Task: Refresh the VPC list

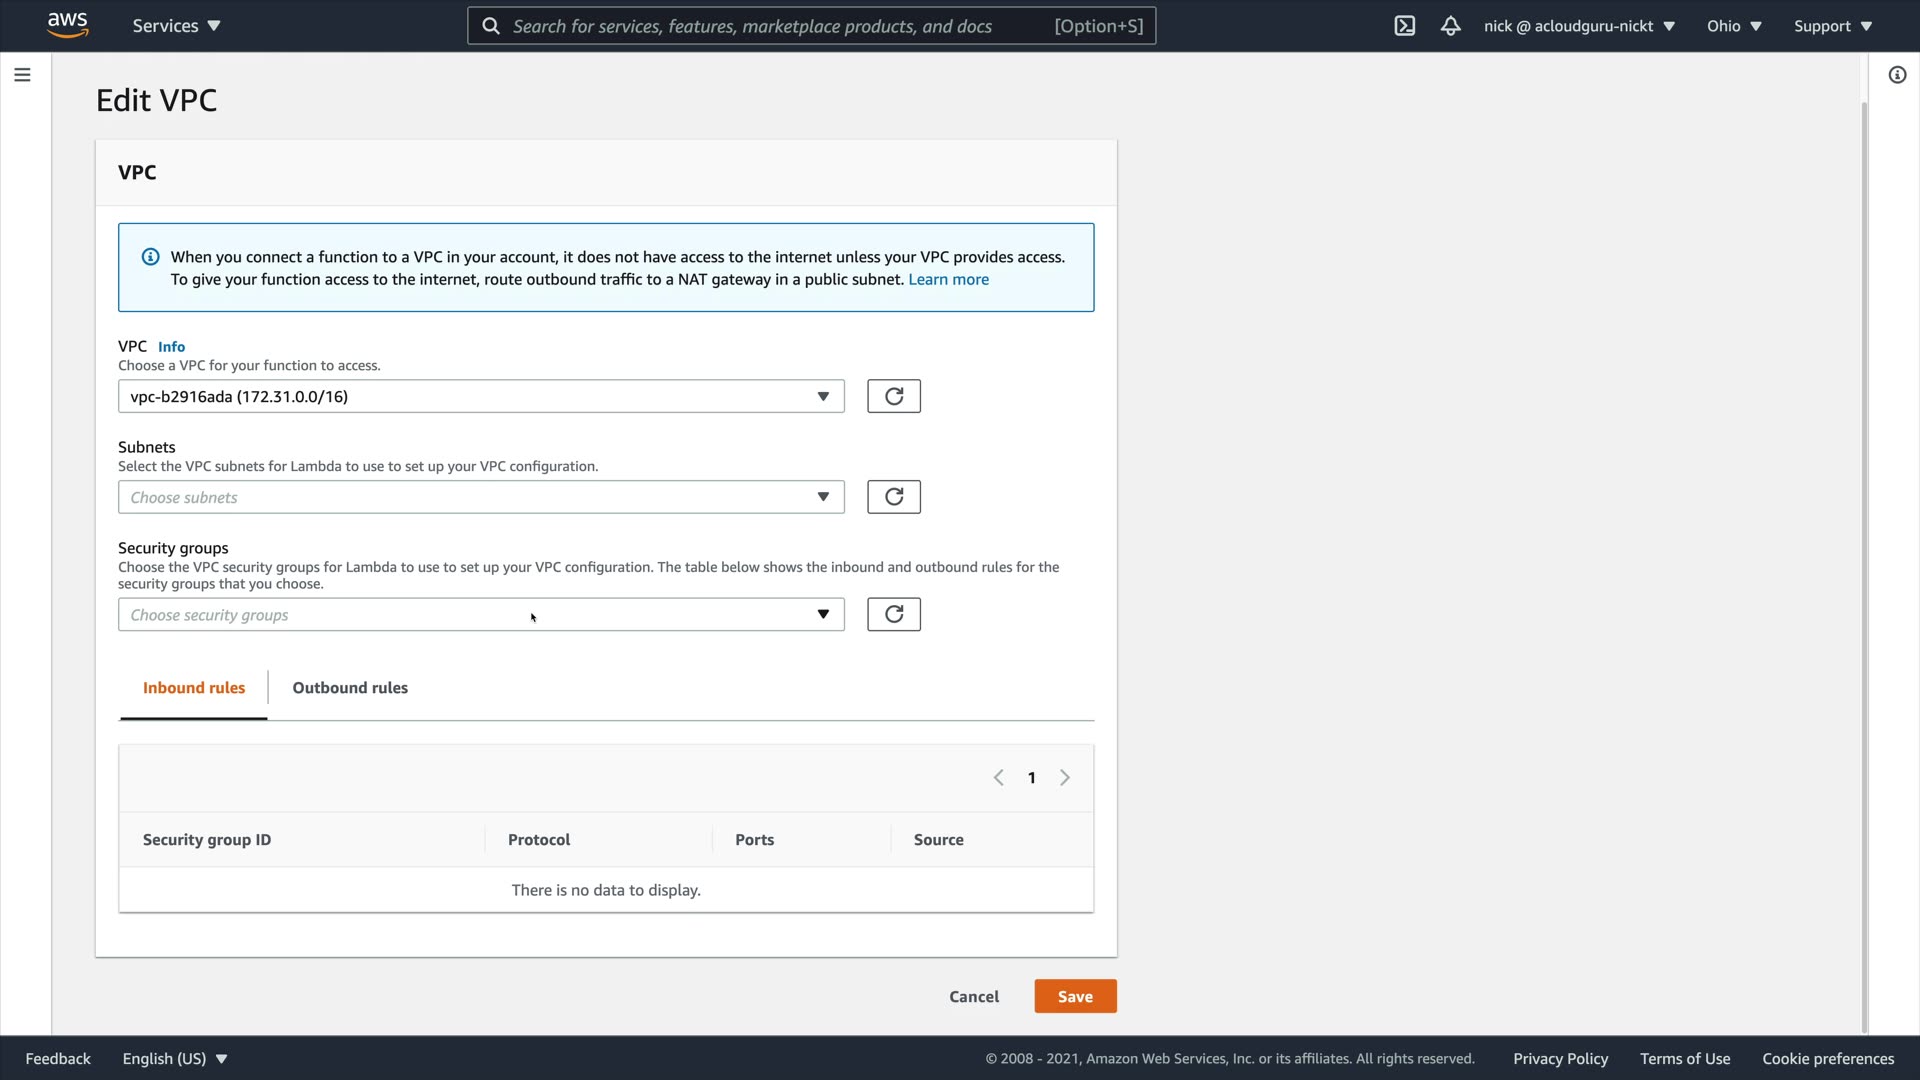Action: coord(893,396)
